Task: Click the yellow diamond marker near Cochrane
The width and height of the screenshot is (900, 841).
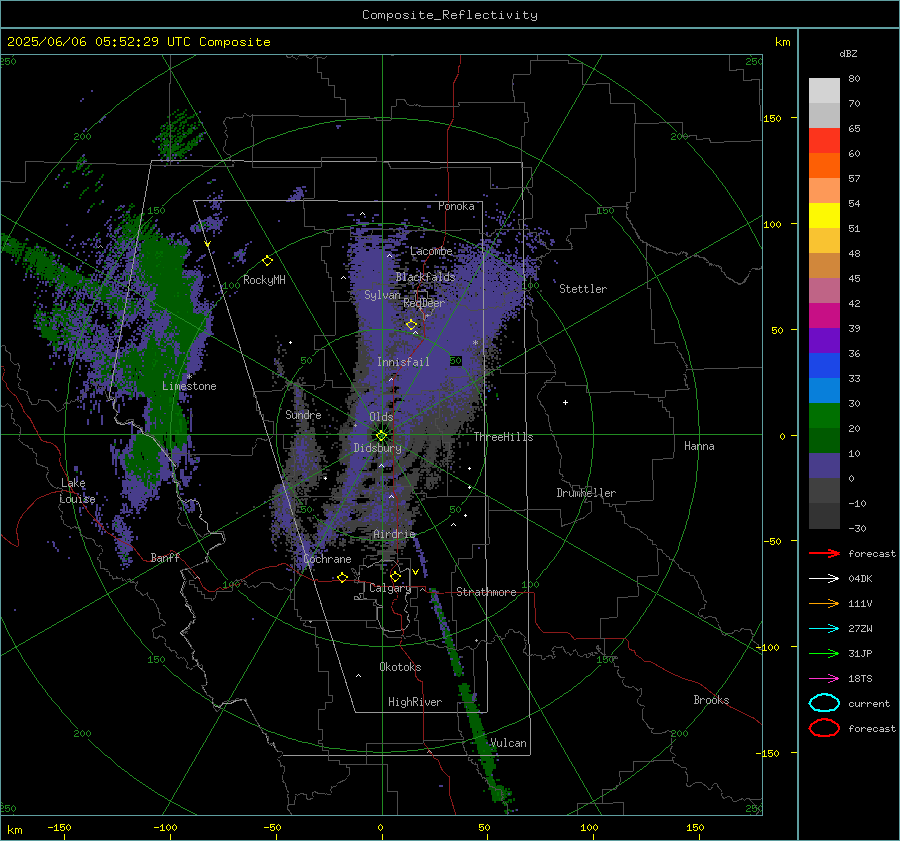Action: pyautogui.click(x=342, y=577)
